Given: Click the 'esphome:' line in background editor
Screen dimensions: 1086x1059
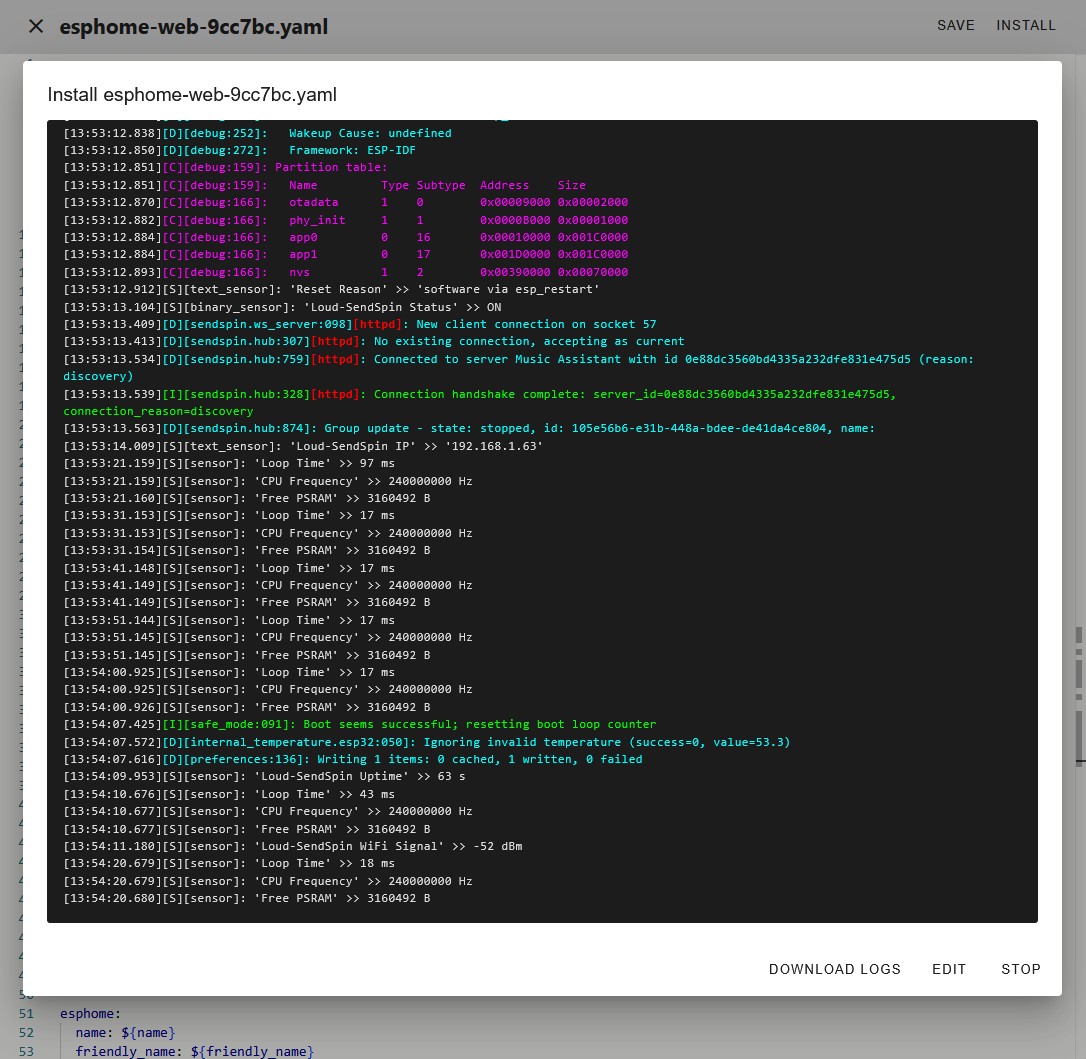Looking at the screenshot, I should click(90, 1013).
